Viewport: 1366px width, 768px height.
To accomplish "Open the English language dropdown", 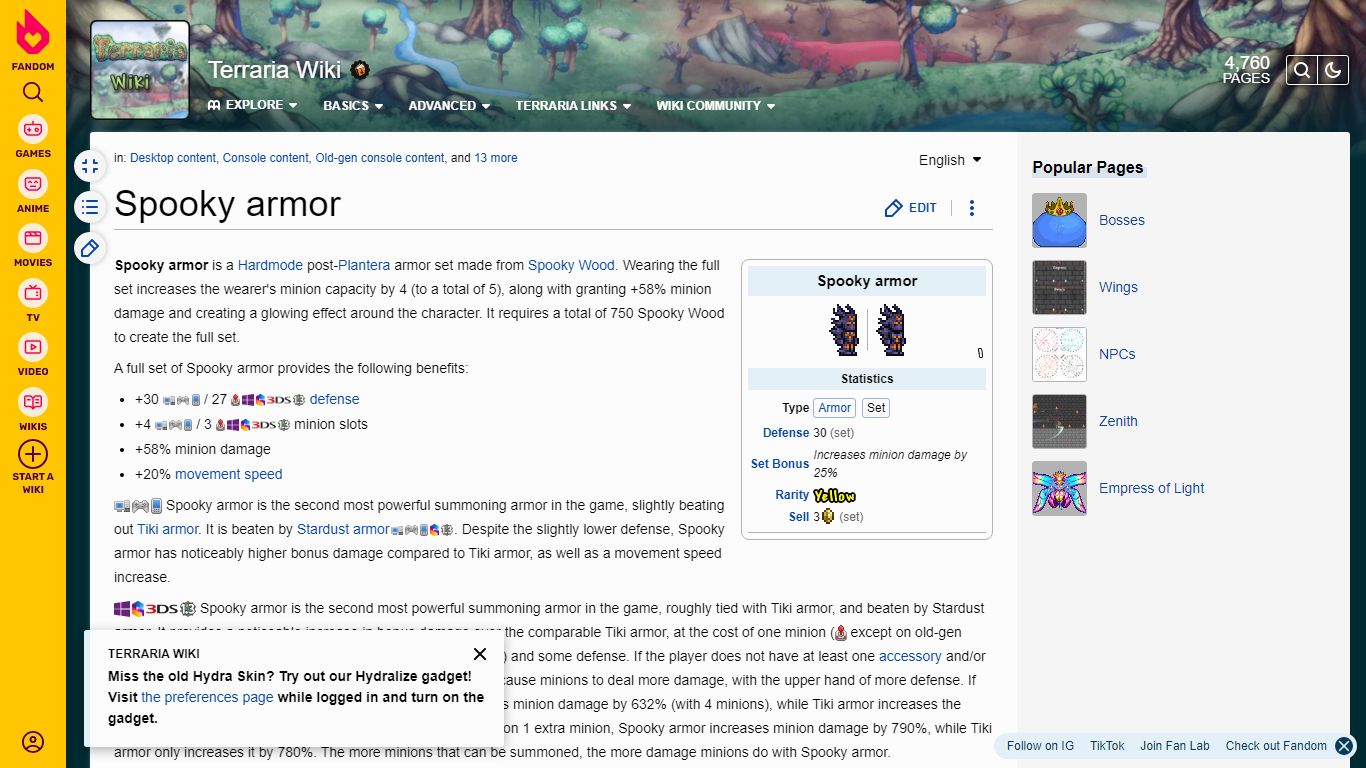I will click(x=950, y=160).
